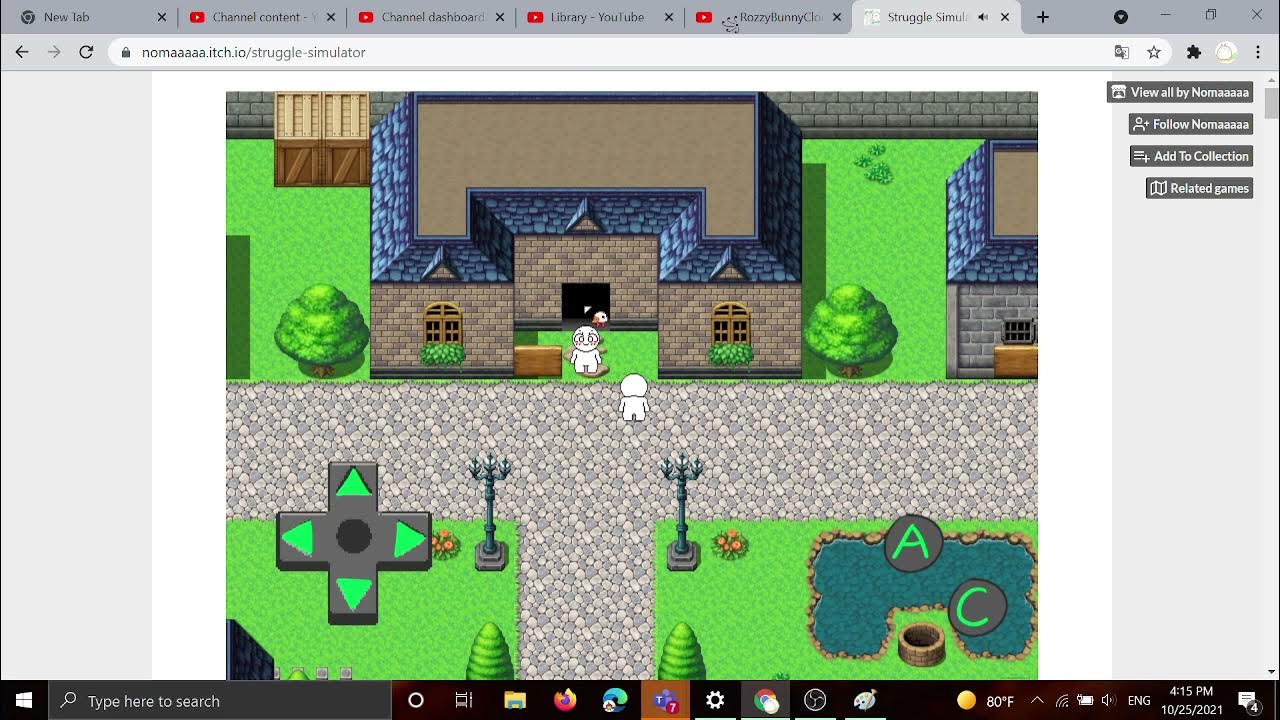Image resolution: width=1280 pixels, height=720 pixels.
Task: Click the translate page icon
Action: coord(1122,52)
